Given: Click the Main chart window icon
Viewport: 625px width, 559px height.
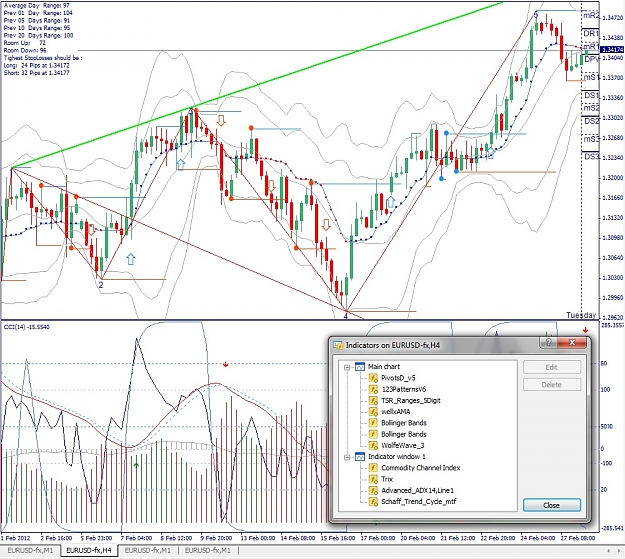Looking at the screenshot, I should (x=360, y=366).
